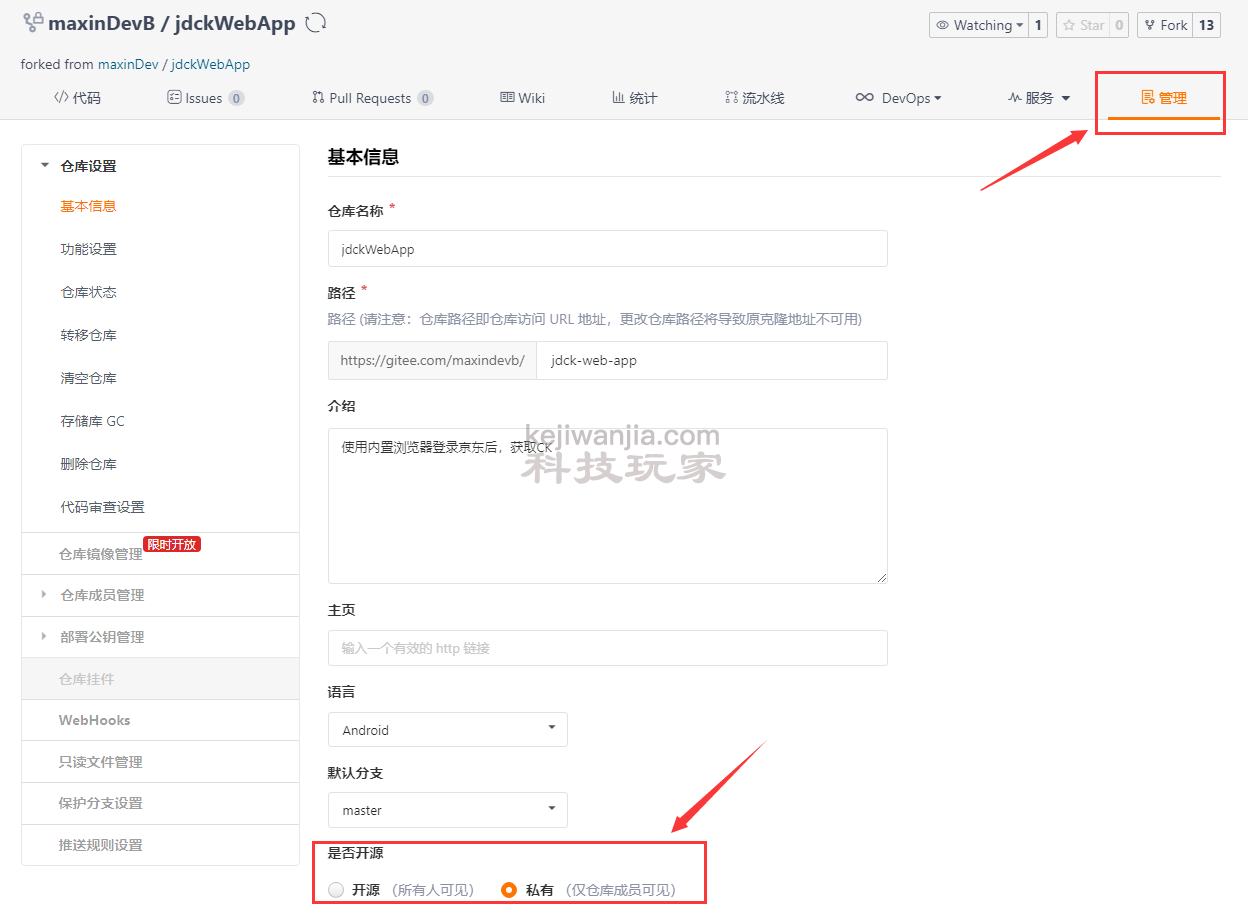1248x907 pixels.
Task: Open the 默认分支 dropdown showing master
Action: pos(448,810)
